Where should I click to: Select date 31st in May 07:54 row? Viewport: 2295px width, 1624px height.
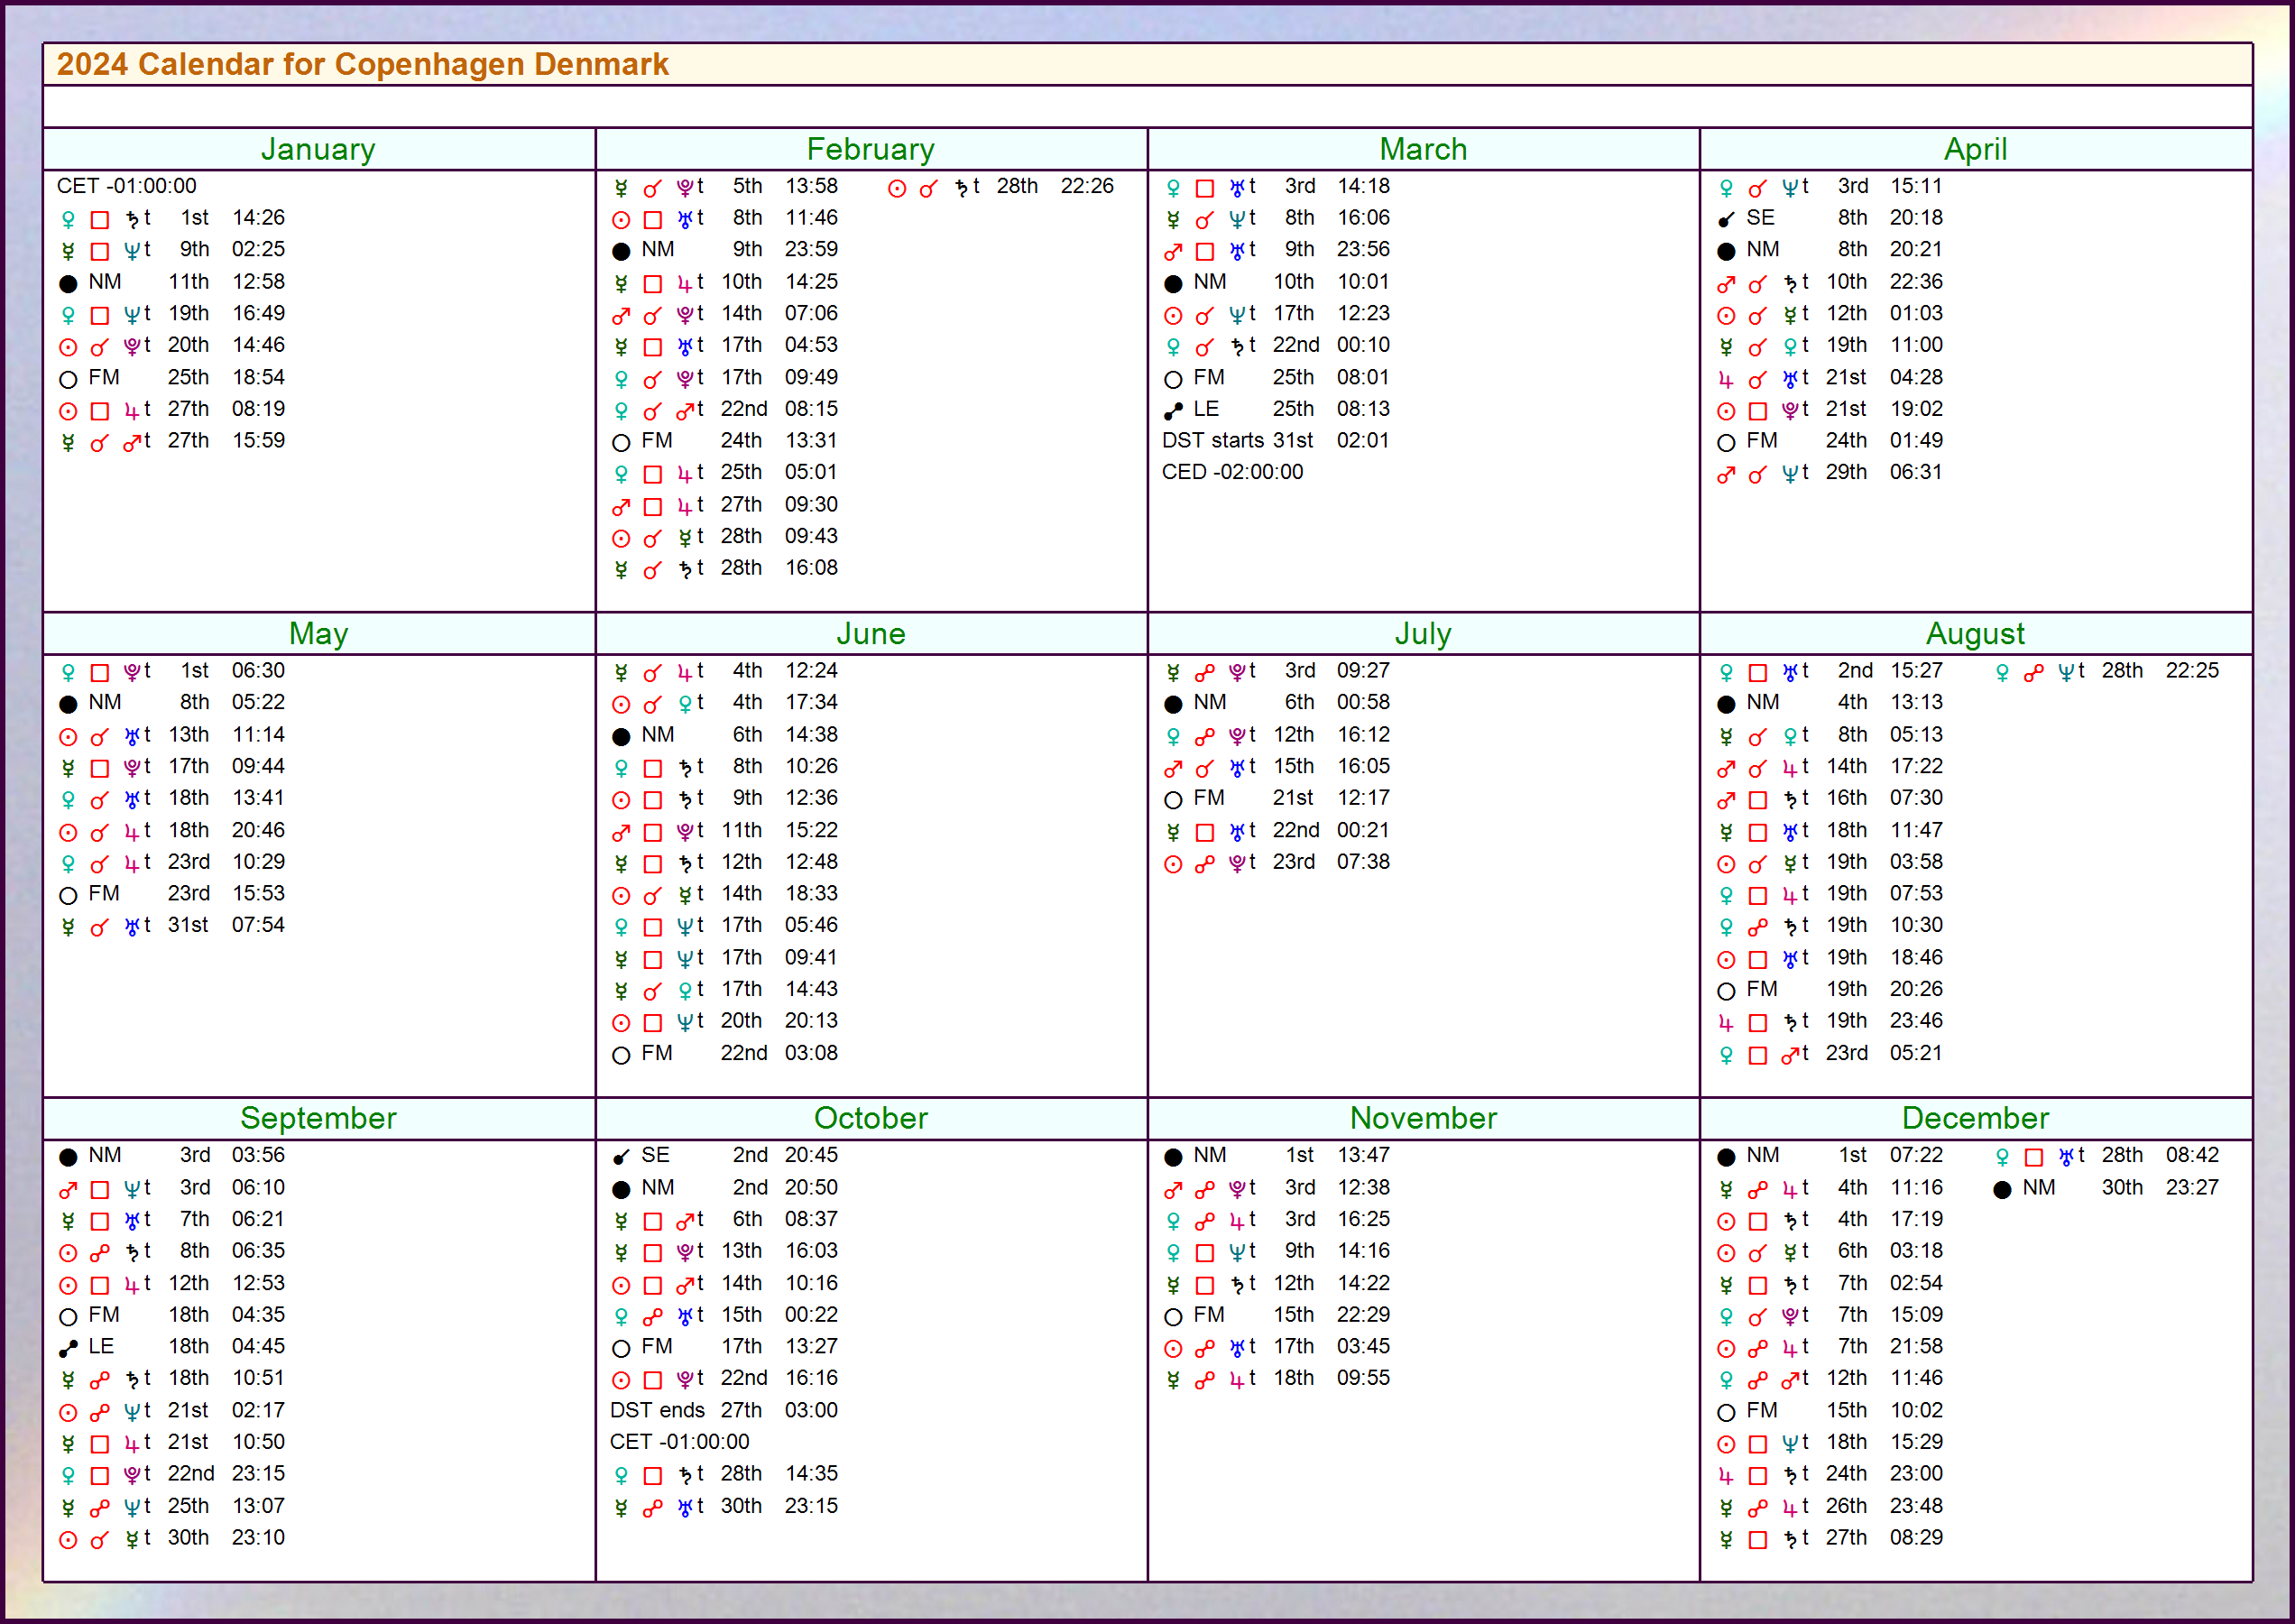[188, 926]
